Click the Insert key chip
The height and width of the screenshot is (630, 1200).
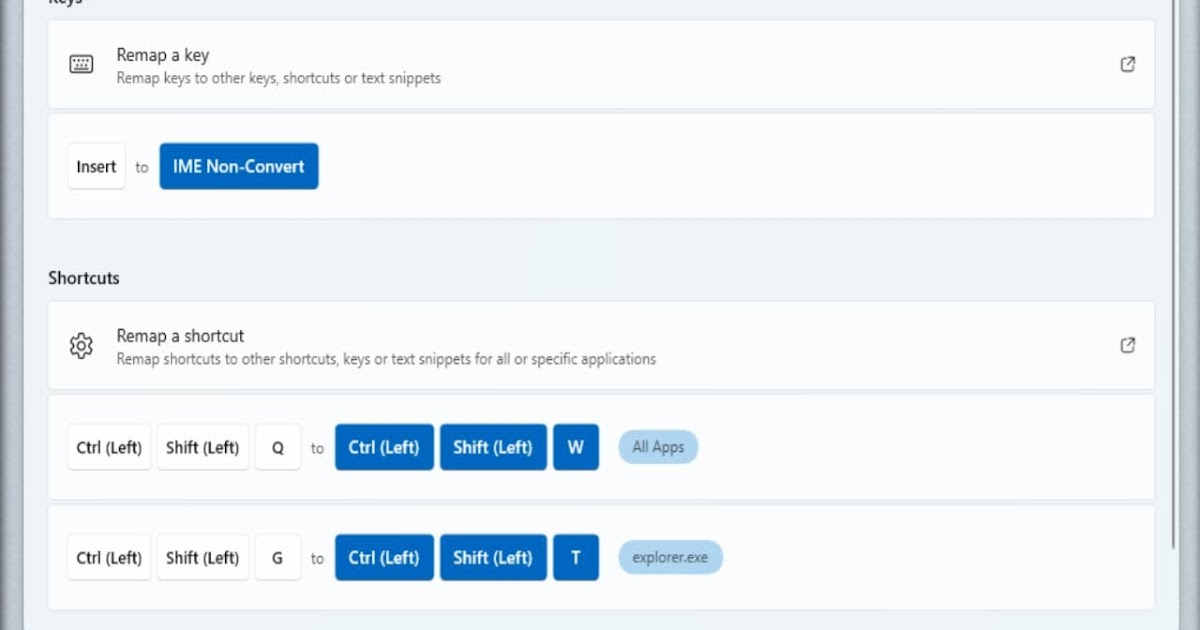click(97, 167)
